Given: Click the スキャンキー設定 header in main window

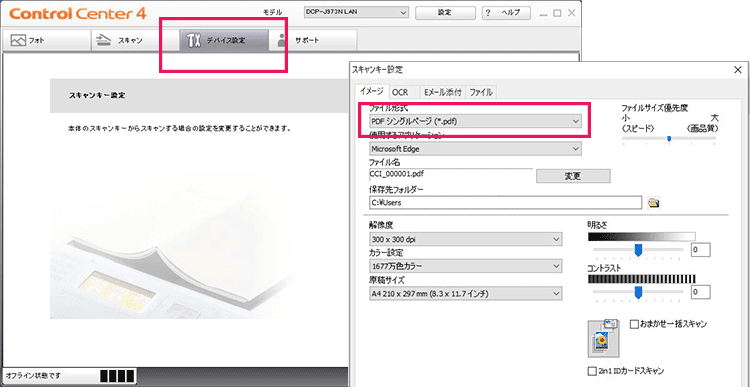Looking at the screenshot, I should click(x=97, y=95).
